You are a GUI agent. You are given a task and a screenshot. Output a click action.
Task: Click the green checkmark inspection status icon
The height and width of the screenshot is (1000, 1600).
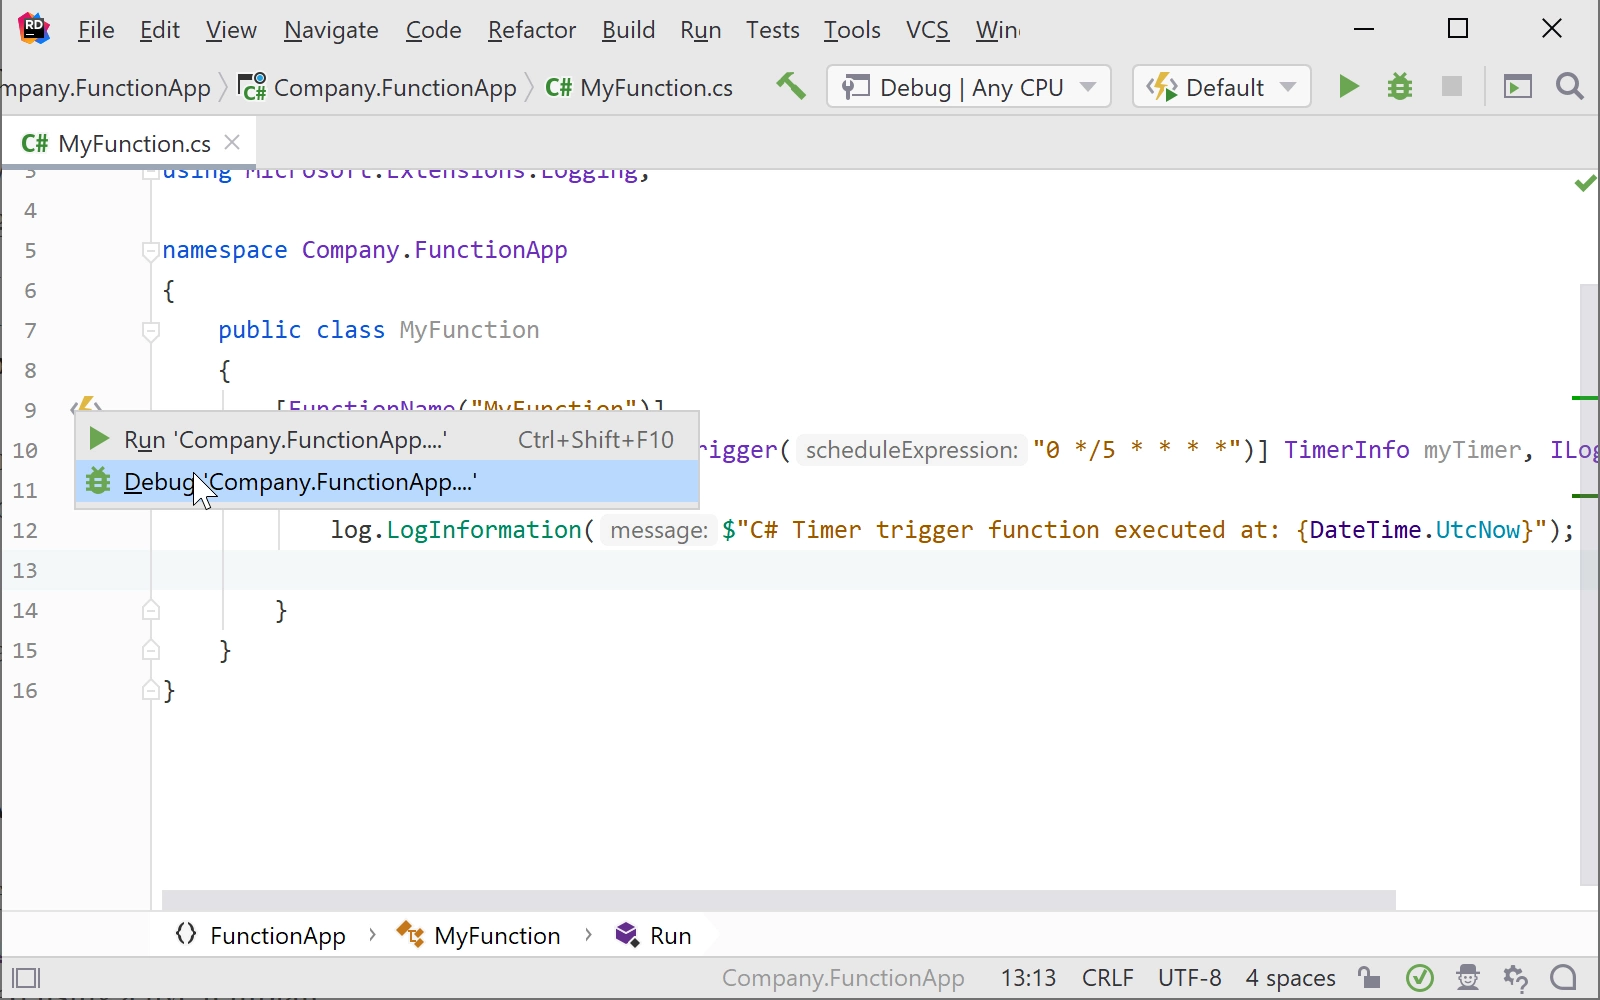click(1585, 183)
